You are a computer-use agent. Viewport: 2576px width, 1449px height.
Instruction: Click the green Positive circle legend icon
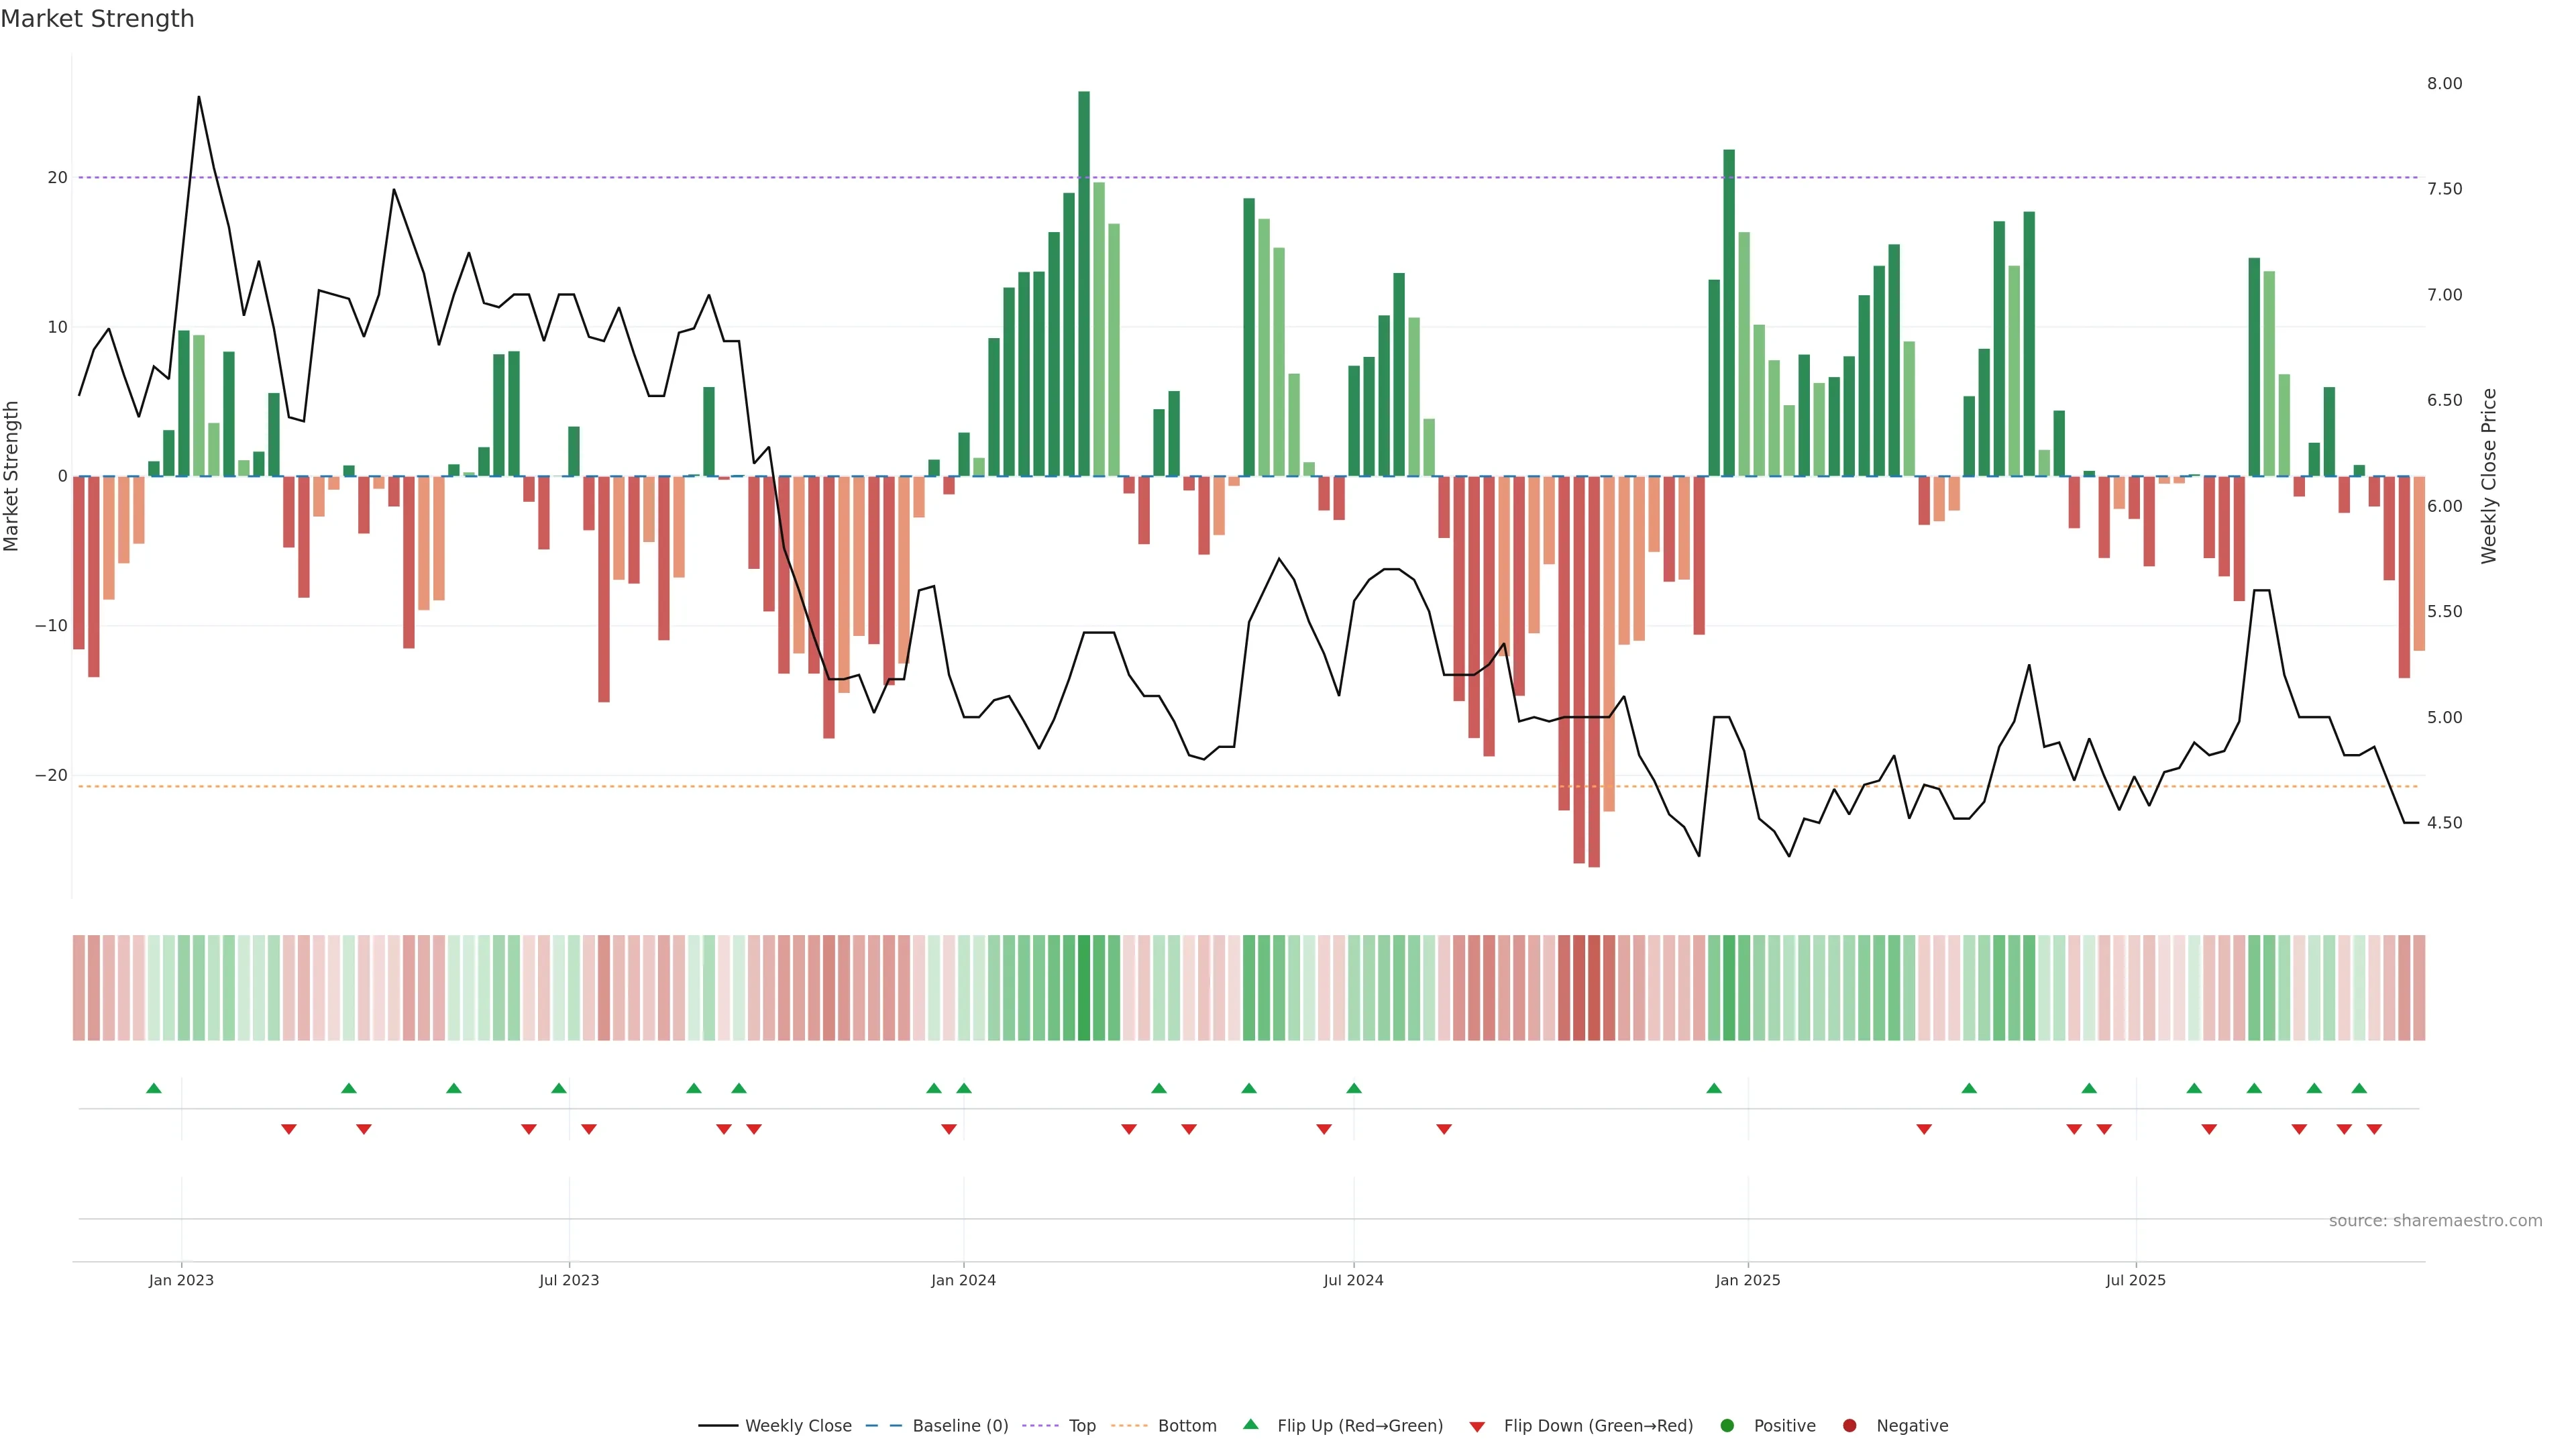coord(1727,1425)
